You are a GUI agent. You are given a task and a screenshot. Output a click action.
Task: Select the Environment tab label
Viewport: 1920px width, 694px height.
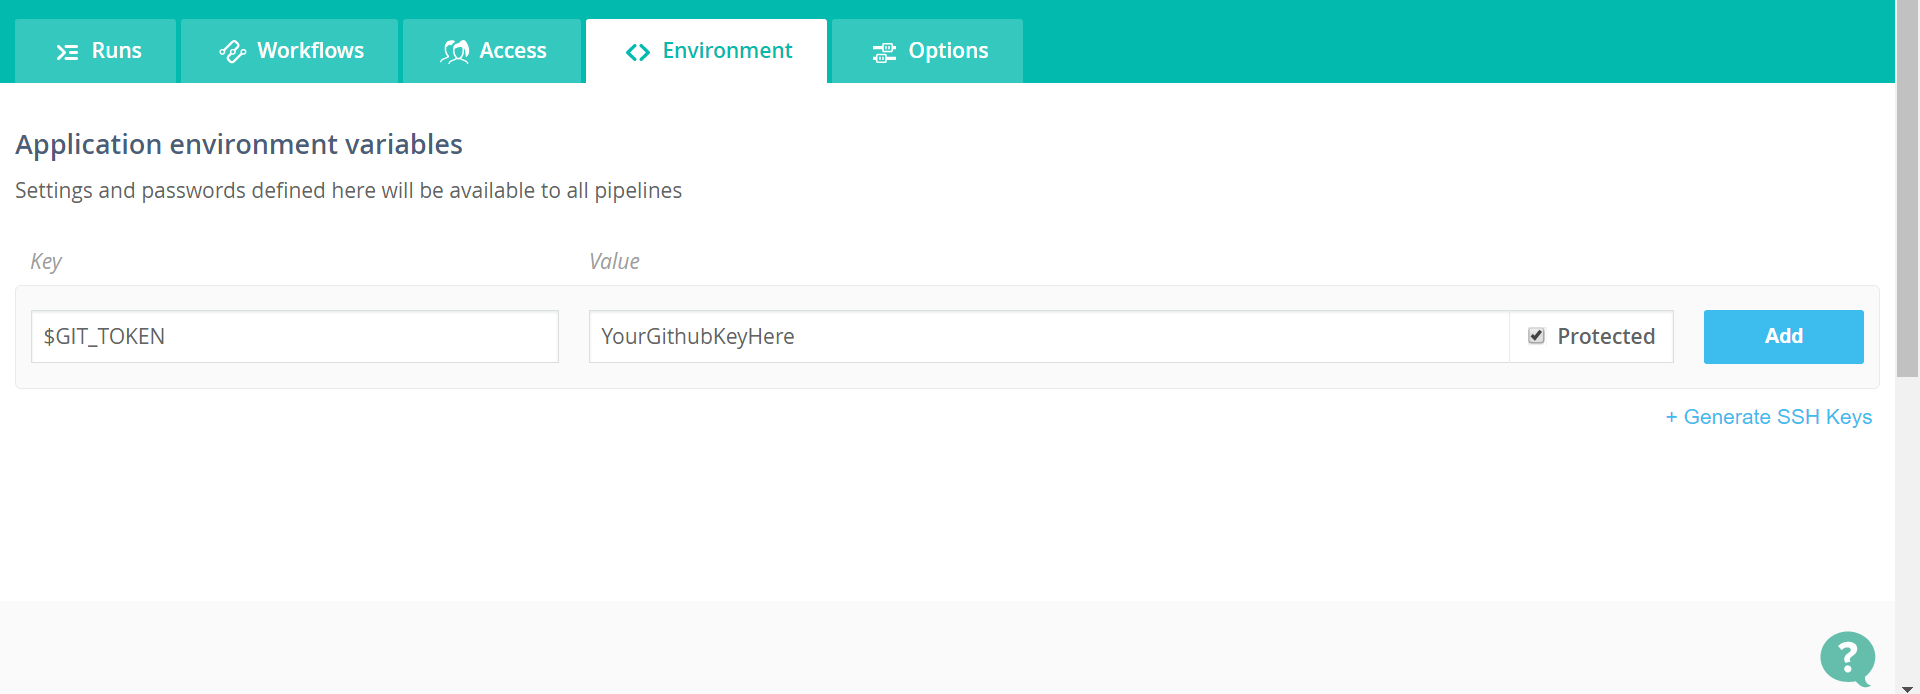(x=727, y=51)
